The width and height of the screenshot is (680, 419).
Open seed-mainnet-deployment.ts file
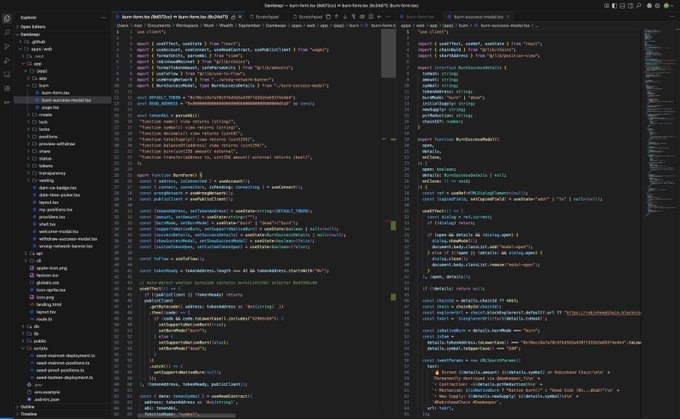(65, 356)
